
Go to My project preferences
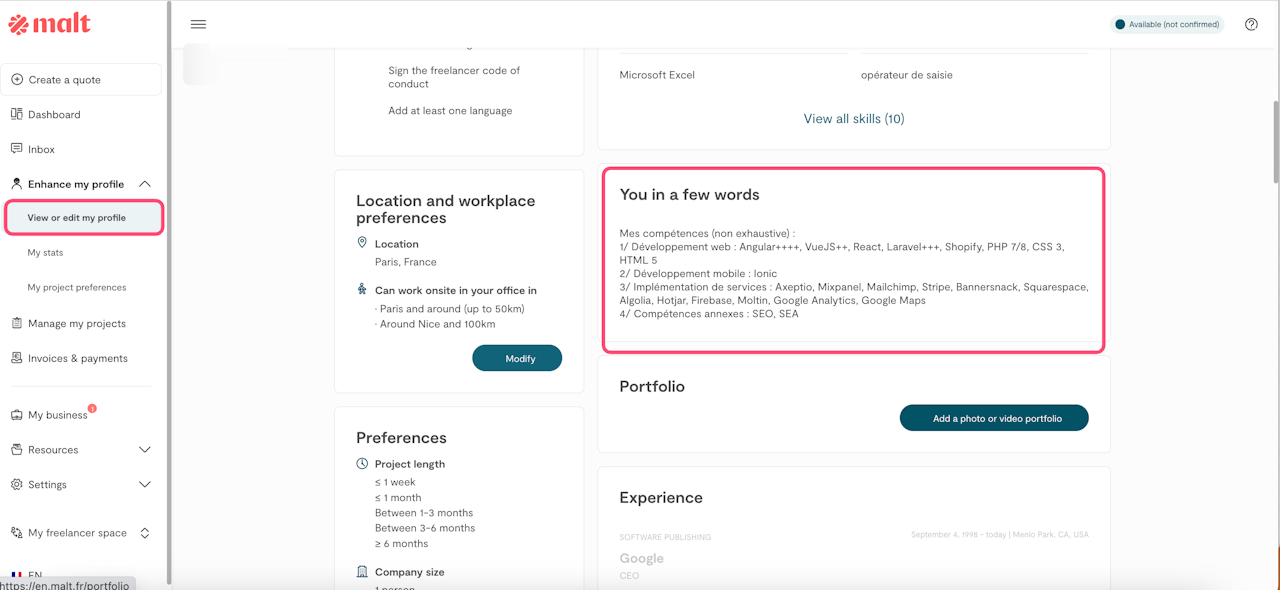(77, 288)
